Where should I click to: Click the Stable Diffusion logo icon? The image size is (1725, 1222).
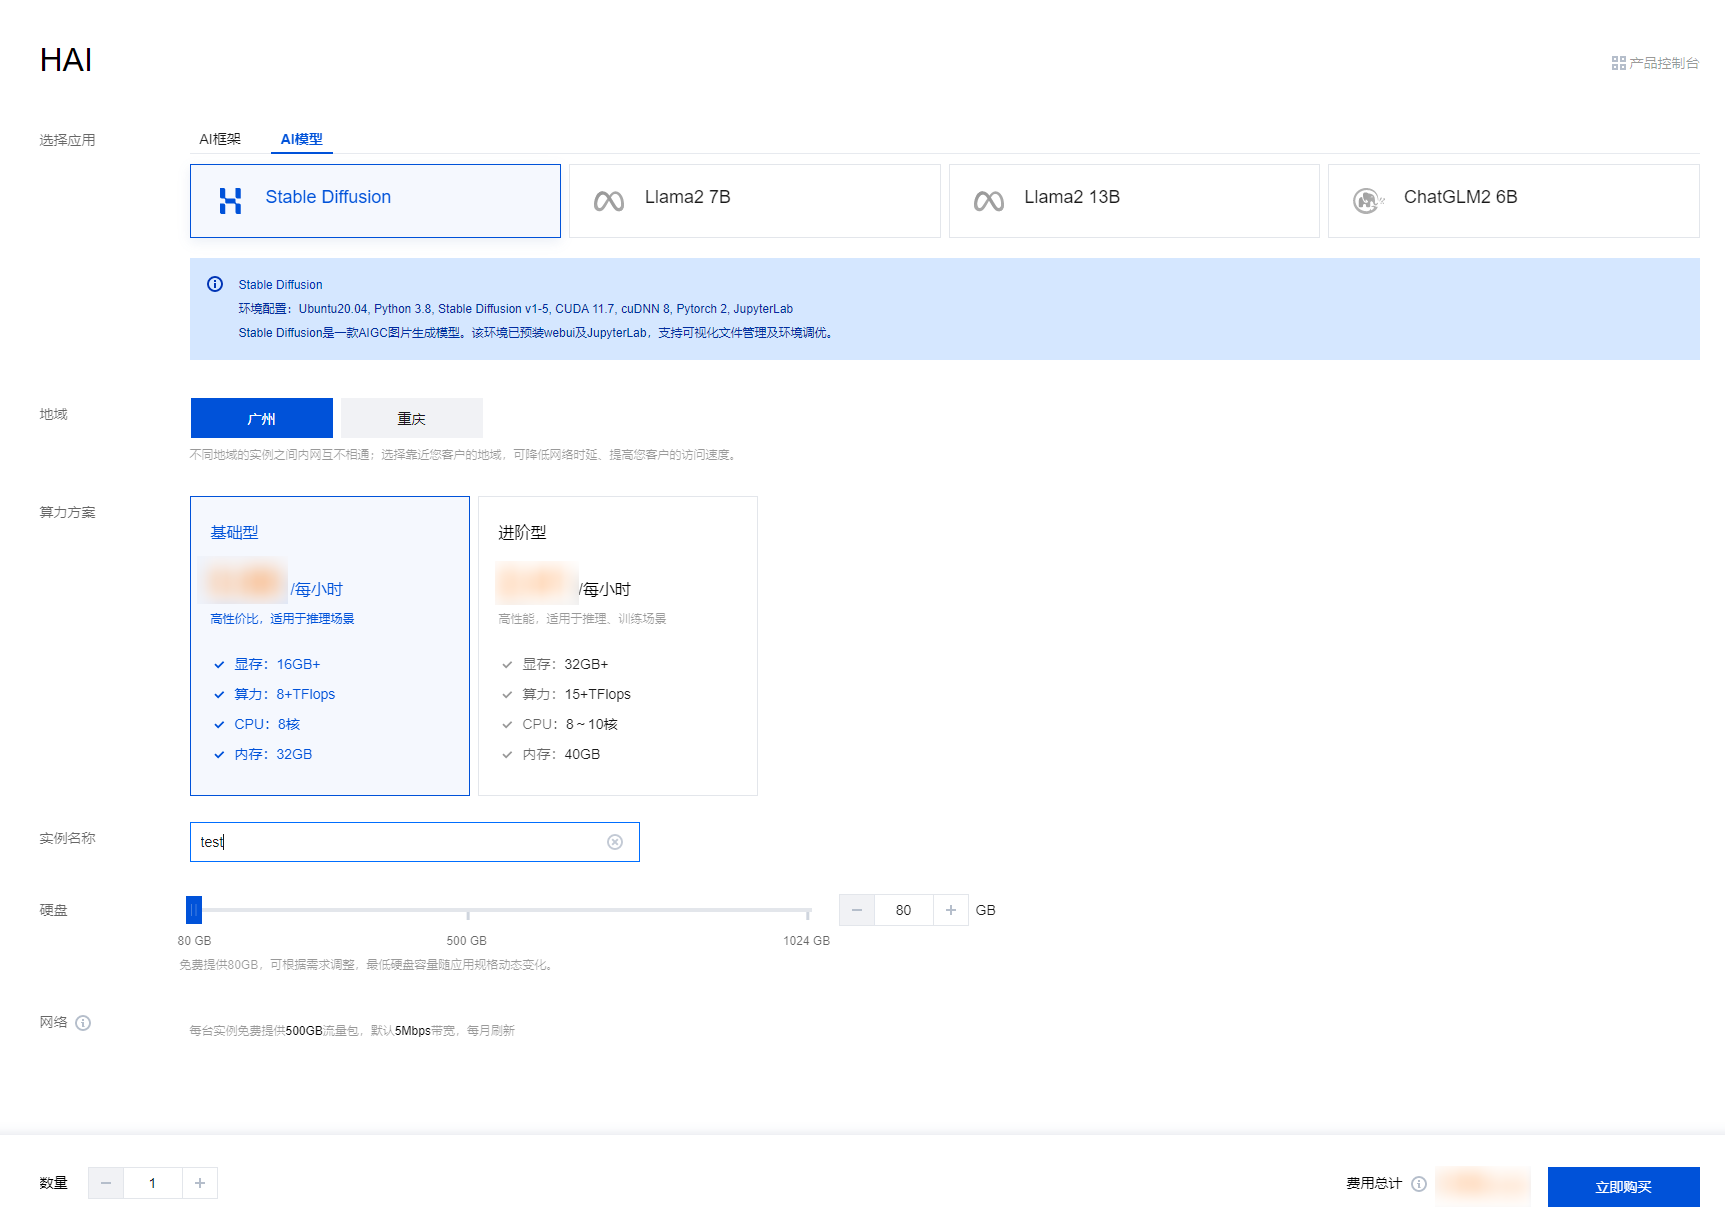coord(230,201)
